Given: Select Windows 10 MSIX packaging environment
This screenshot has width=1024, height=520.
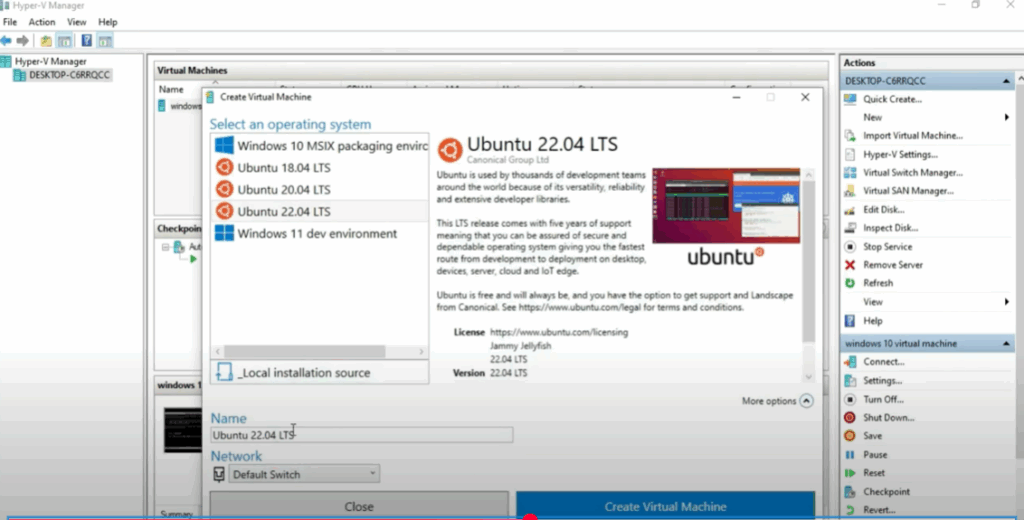Looking at the screenshot, I should 320,146.
